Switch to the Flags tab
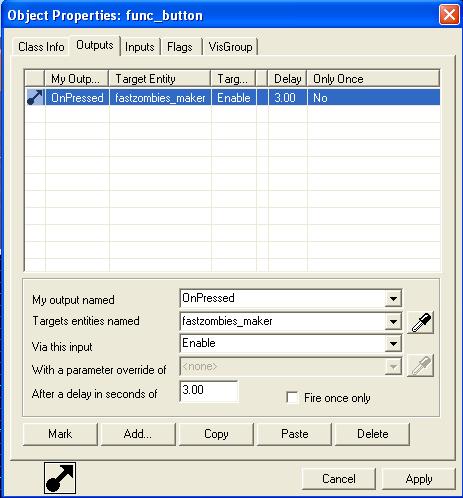463x498 pixels. click(x=180, y=47)
